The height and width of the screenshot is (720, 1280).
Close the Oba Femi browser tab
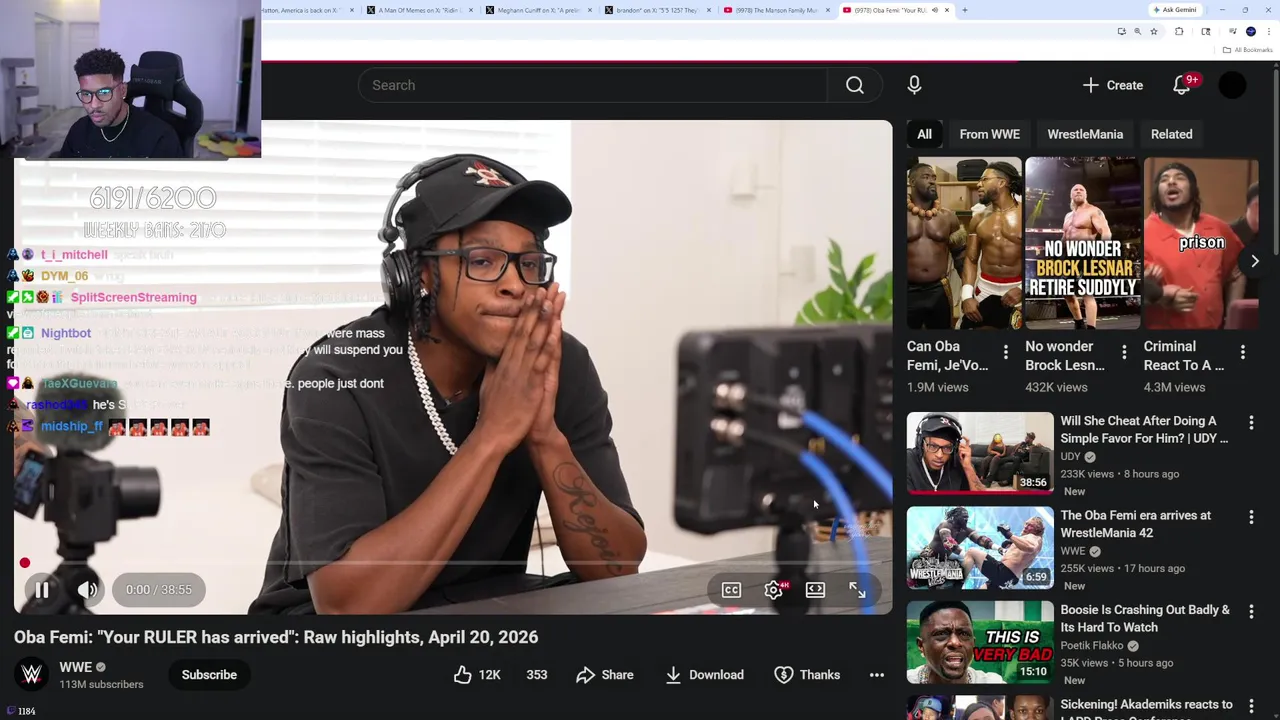point(946,10)
